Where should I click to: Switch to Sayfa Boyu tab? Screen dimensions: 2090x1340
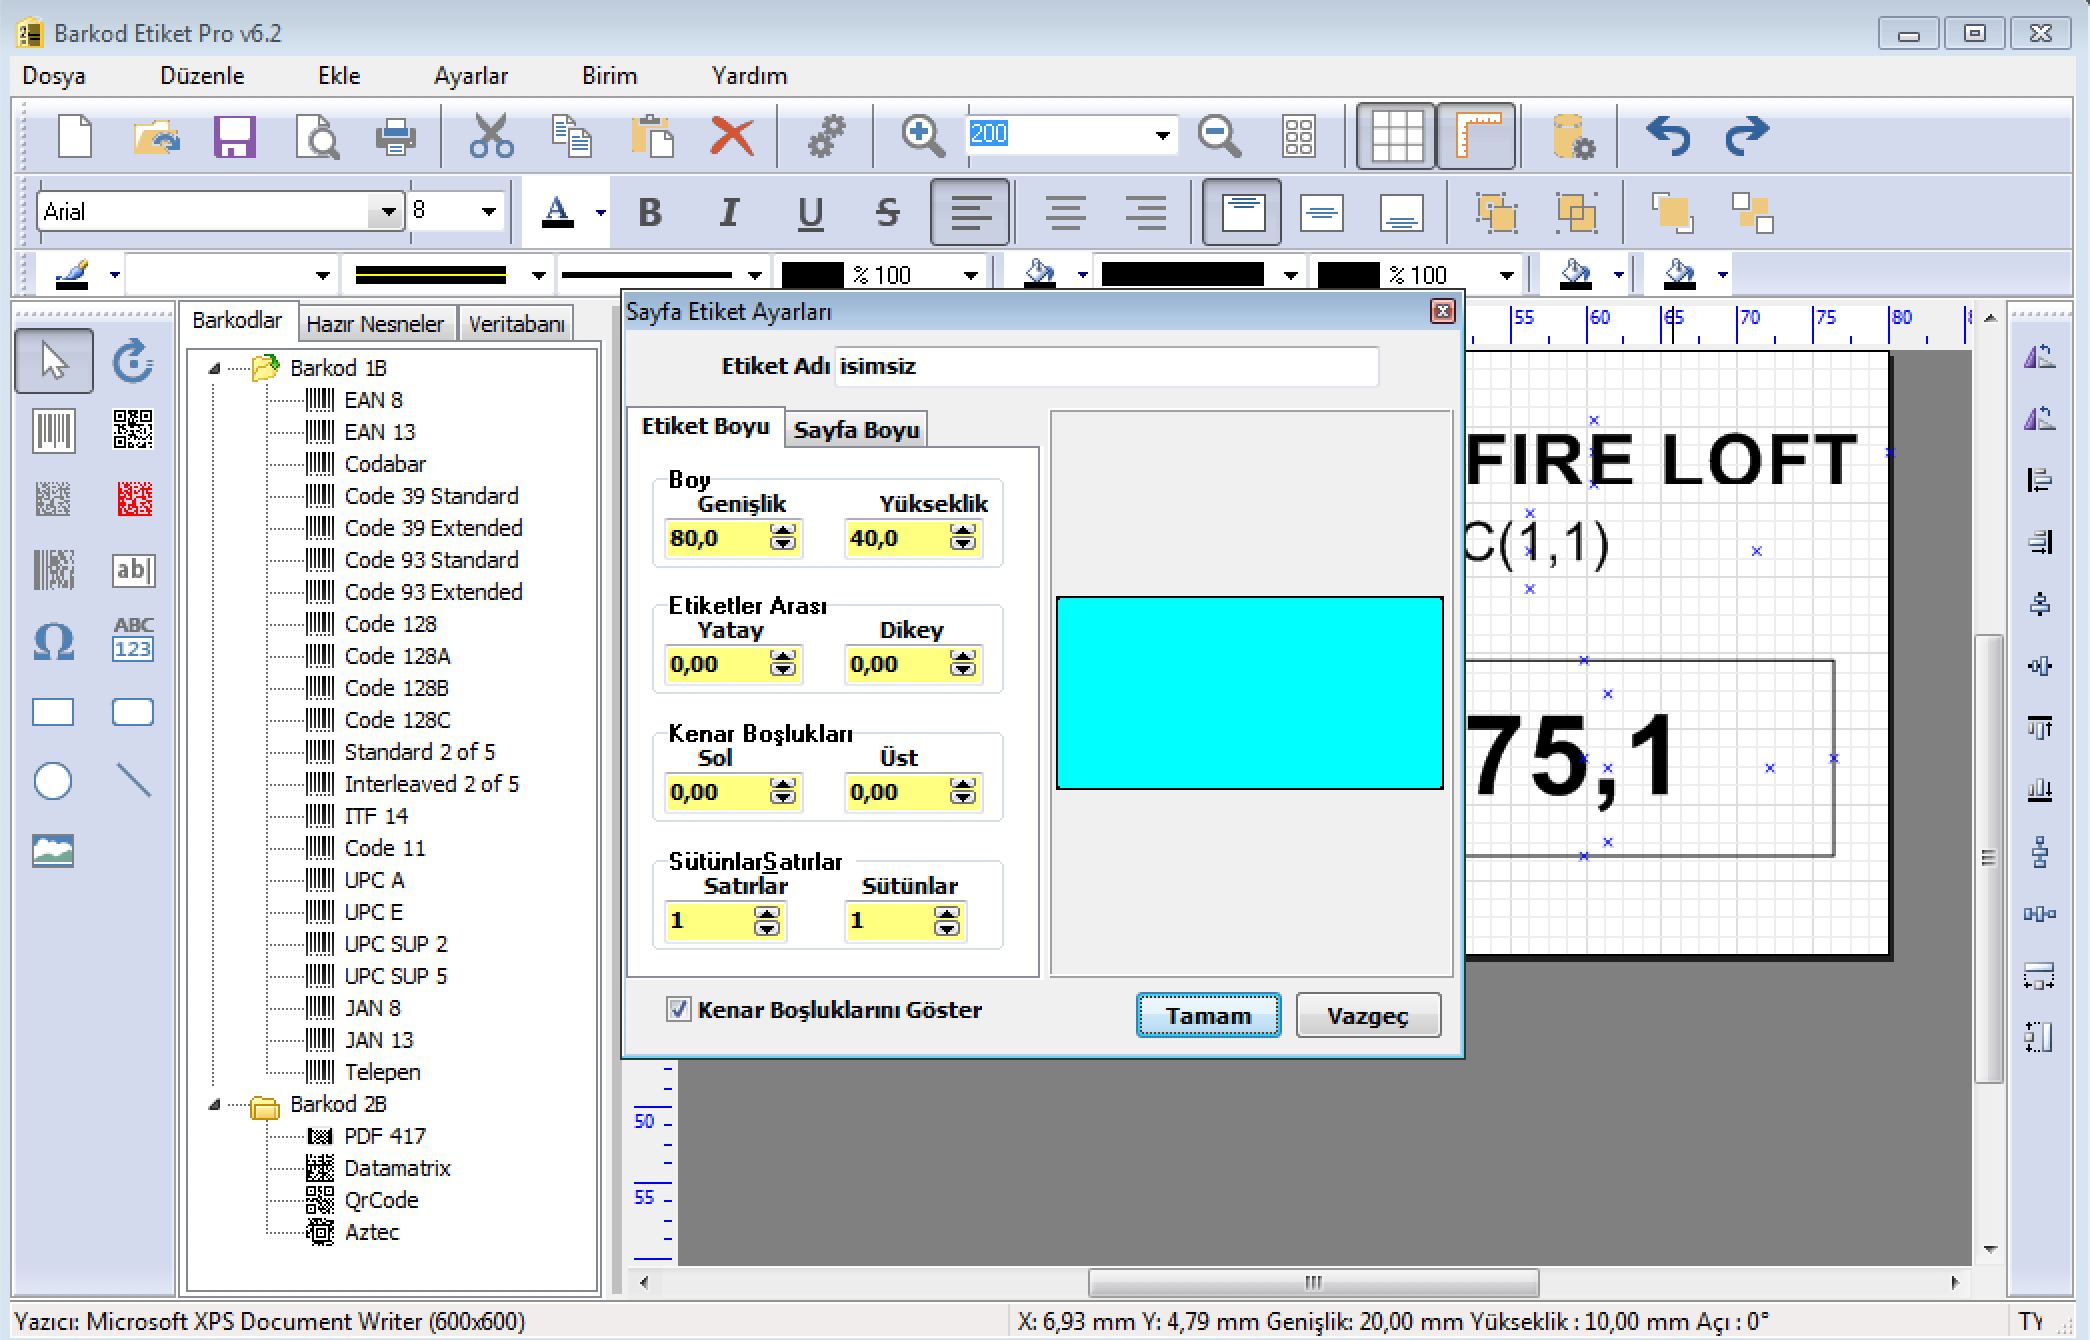(856, 430)
